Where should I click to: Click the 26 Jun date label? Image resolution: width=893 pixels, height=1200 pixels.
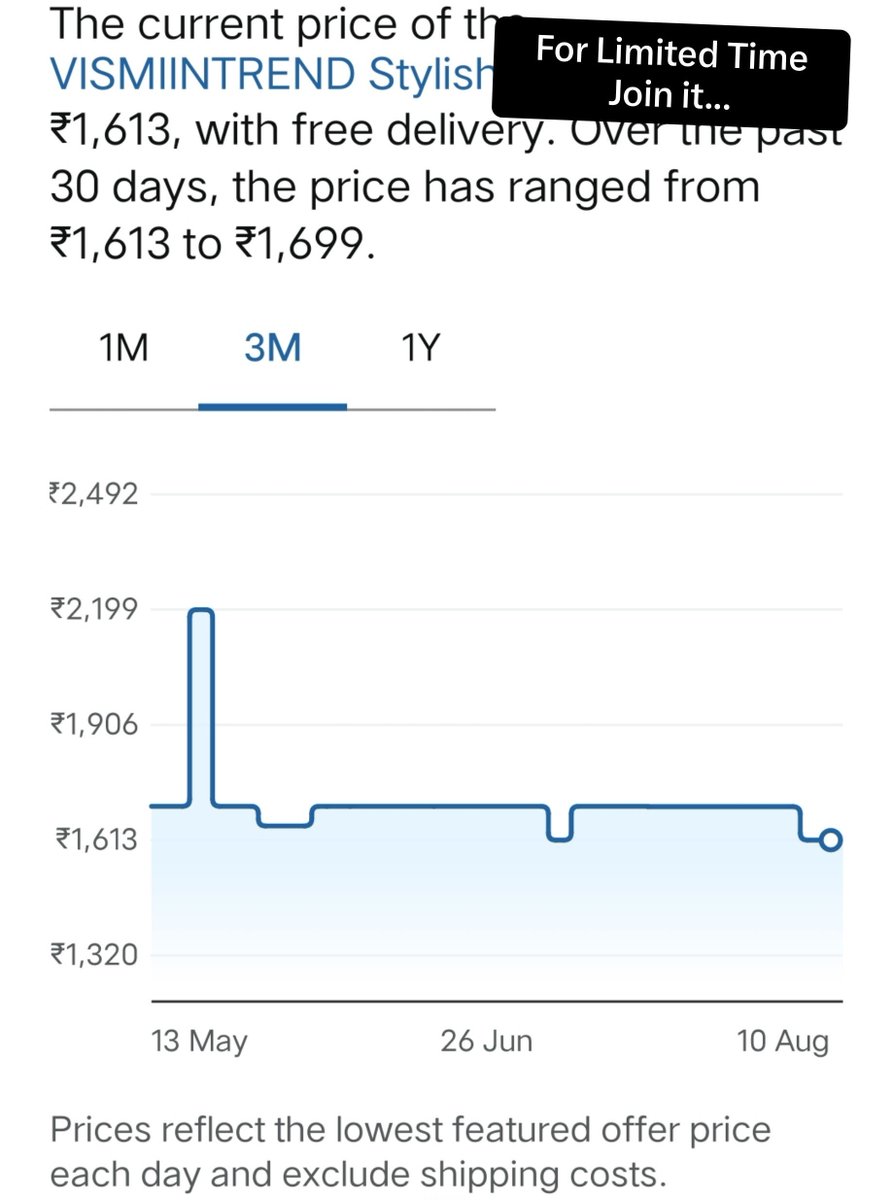coord(486,1041)
